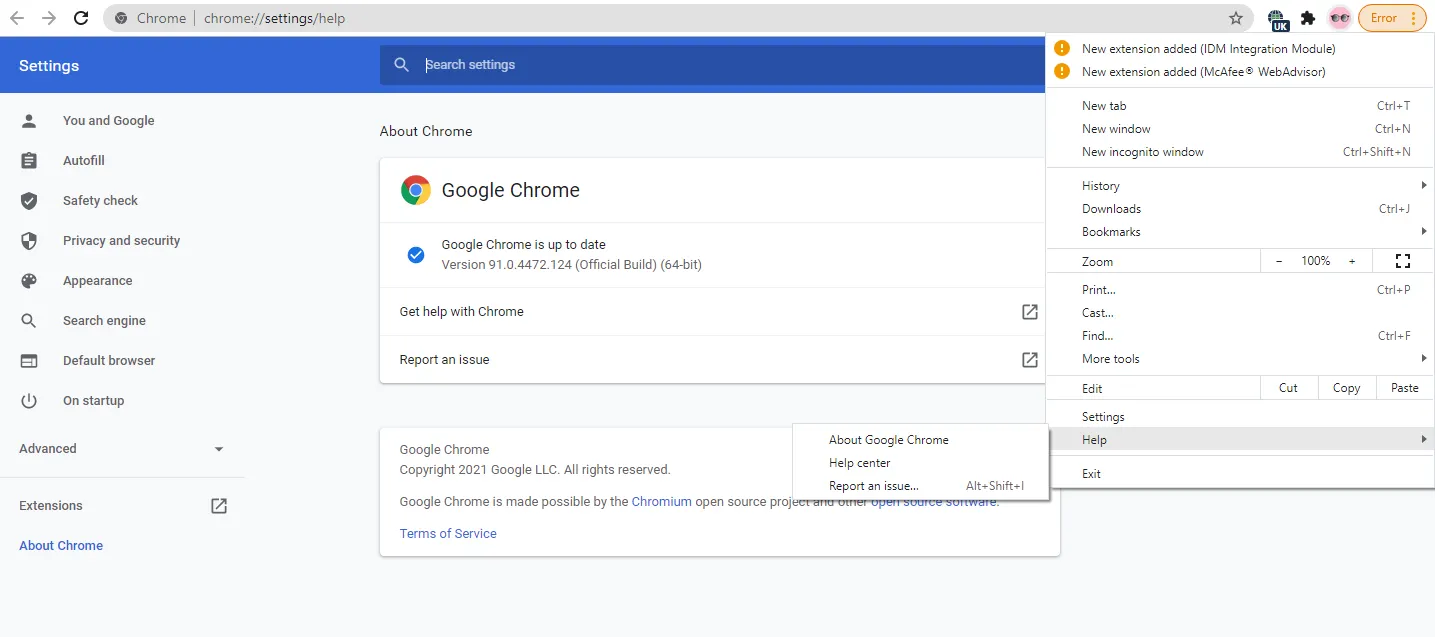Image resolution: width=1435 pixels, height=637 pixels.
Task: Decrease zoom with the minus button
Action: pos(1279,261)
